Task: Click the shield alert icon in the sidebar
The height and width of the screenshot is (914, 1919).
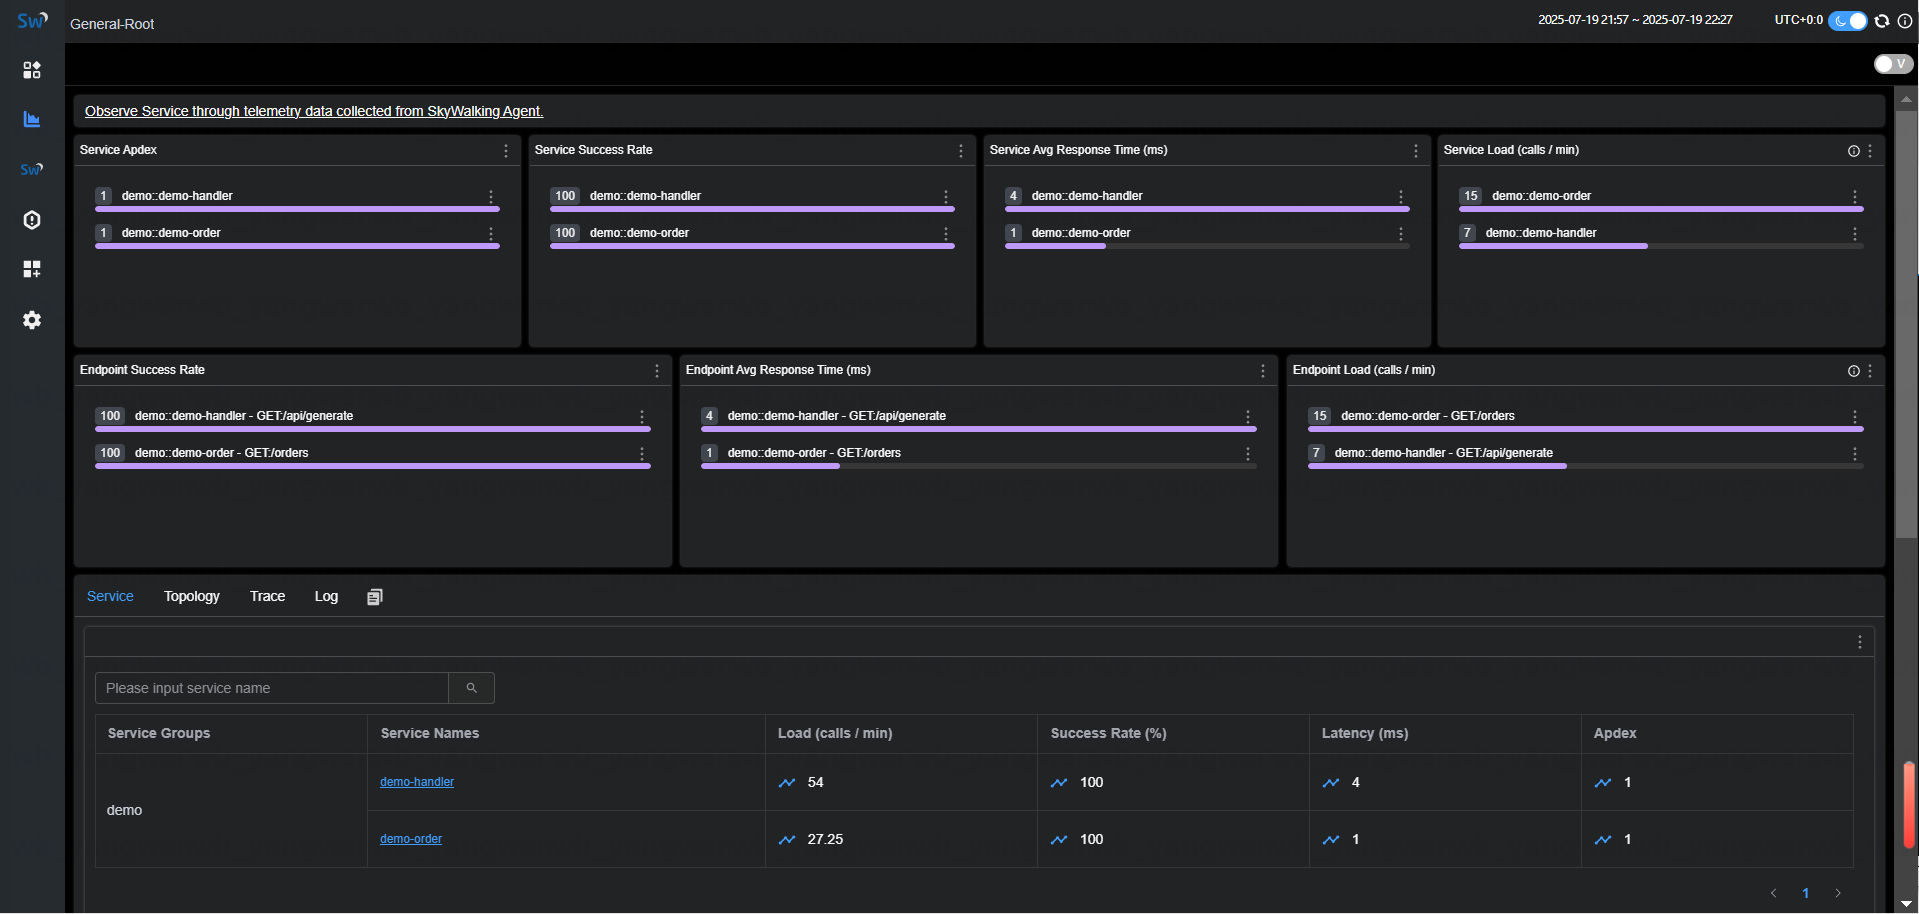Action: pos(32,220)
